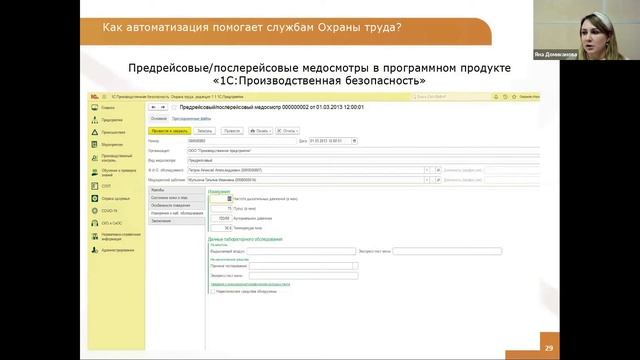
Task: Open the Происшествия triangle icon
Action: pos(95,132)
